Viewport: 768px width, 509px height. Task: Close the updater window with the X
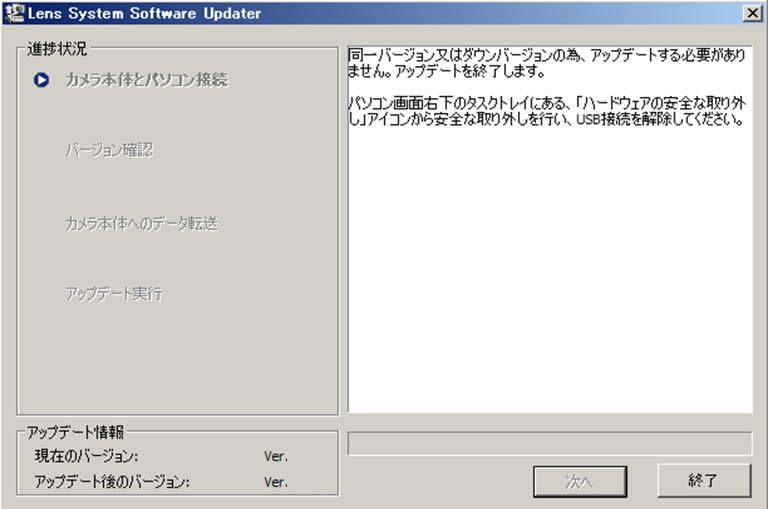pos(752,13)
